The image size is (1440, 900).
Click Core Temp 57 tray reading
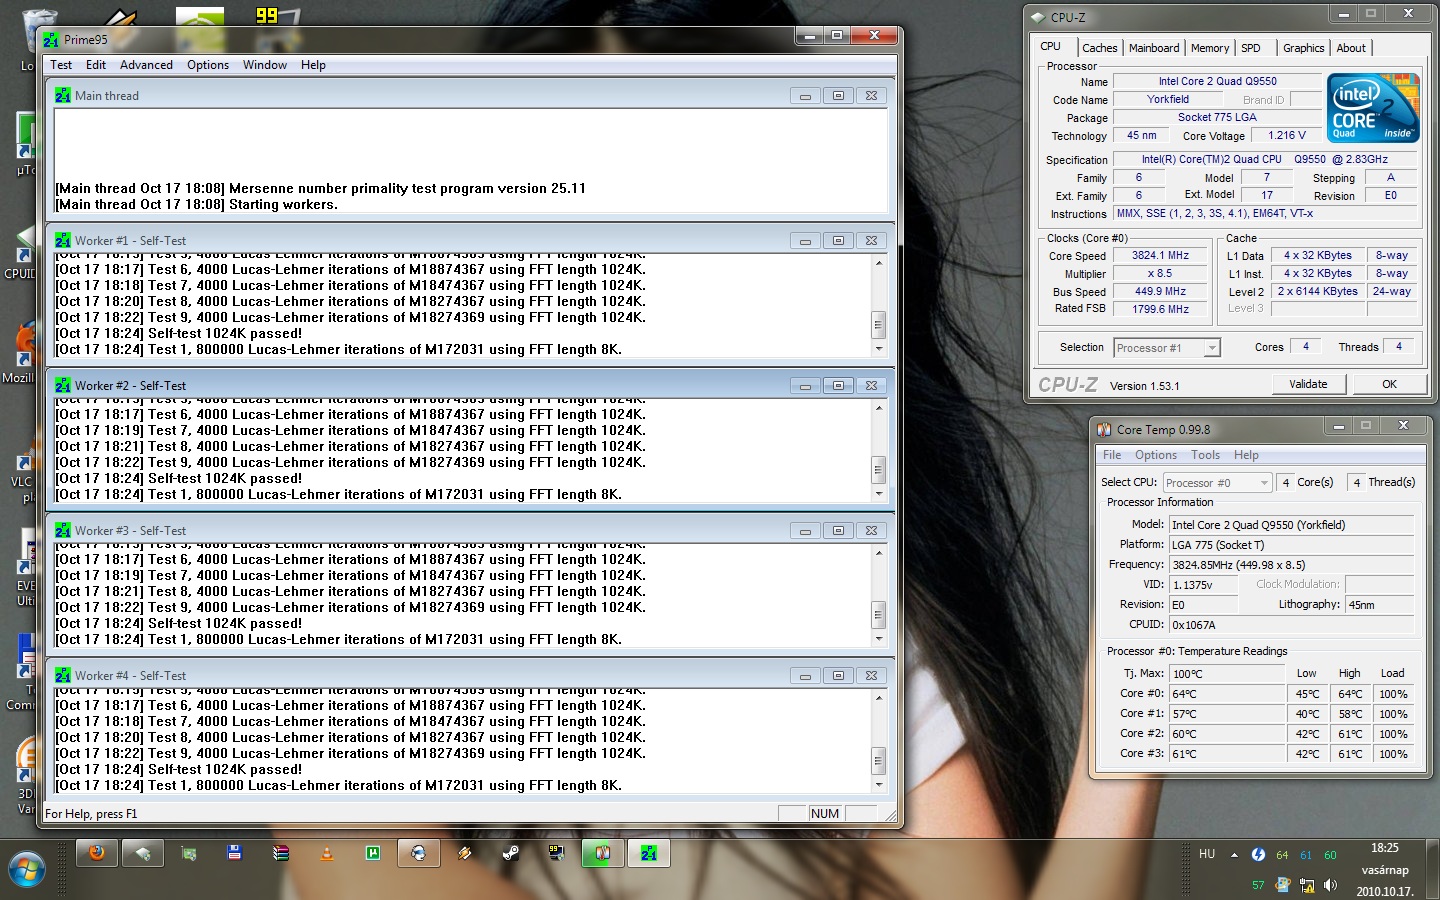tap(1258, 885)
